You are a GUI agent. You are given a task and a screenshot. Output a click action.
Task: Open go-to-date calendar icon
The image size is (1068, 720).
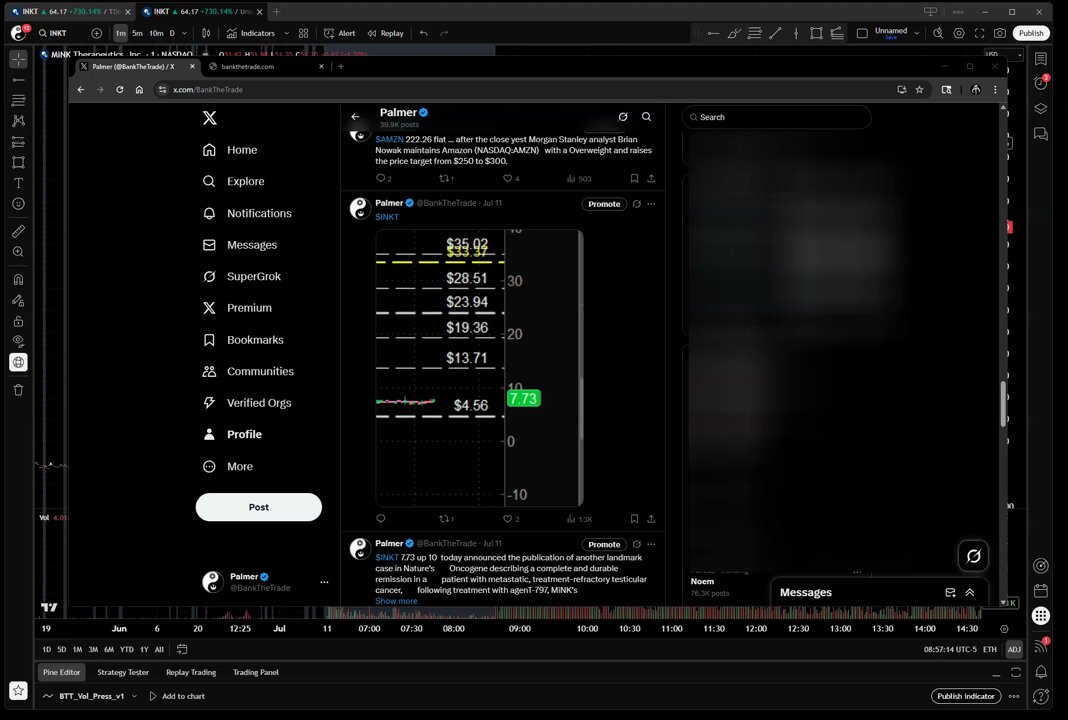(182, 649)
